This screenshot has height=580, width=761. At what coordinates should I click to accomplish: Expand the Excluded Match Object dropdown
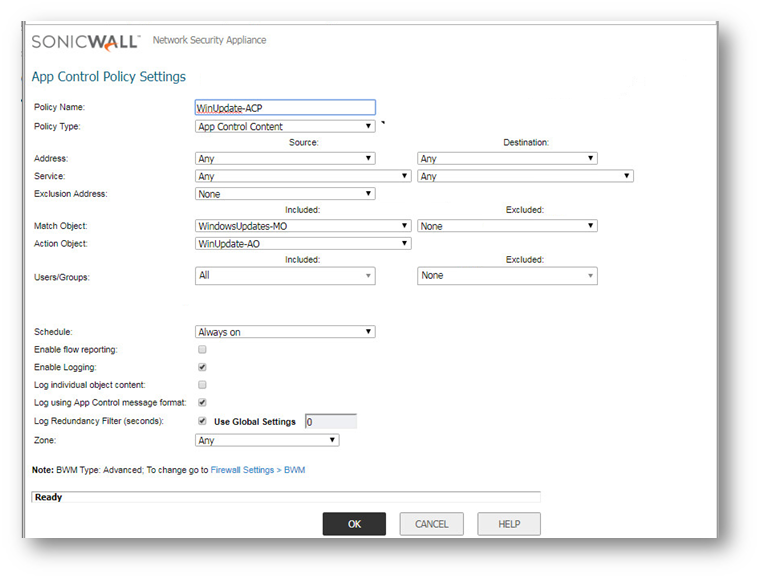(506, 226)
